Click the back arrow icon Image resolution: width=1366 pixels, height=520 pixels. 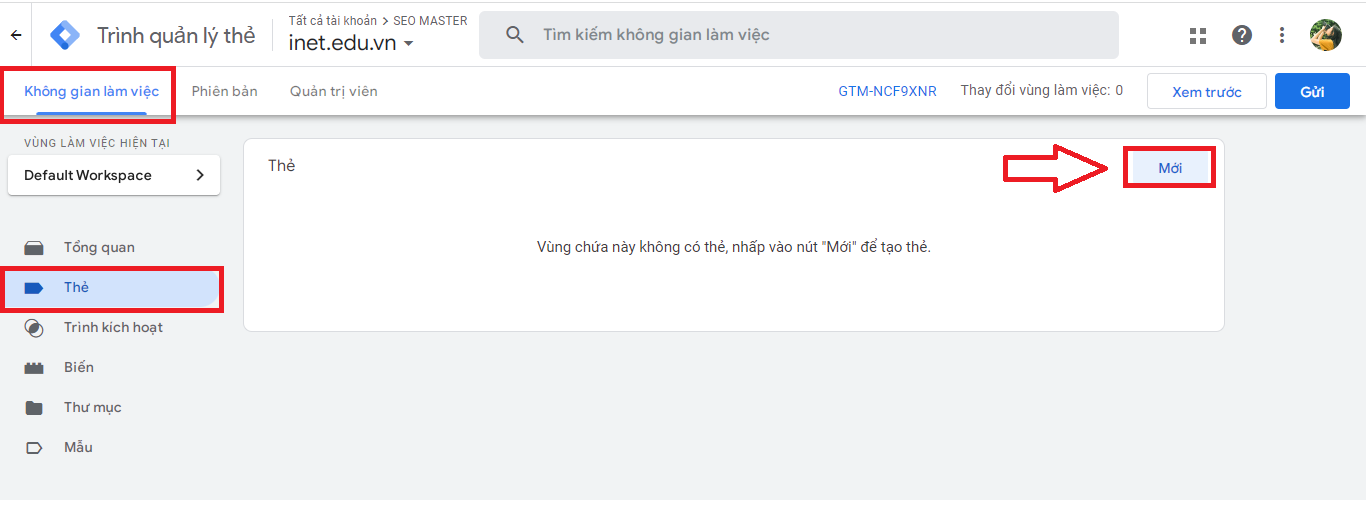pos(16,35)
